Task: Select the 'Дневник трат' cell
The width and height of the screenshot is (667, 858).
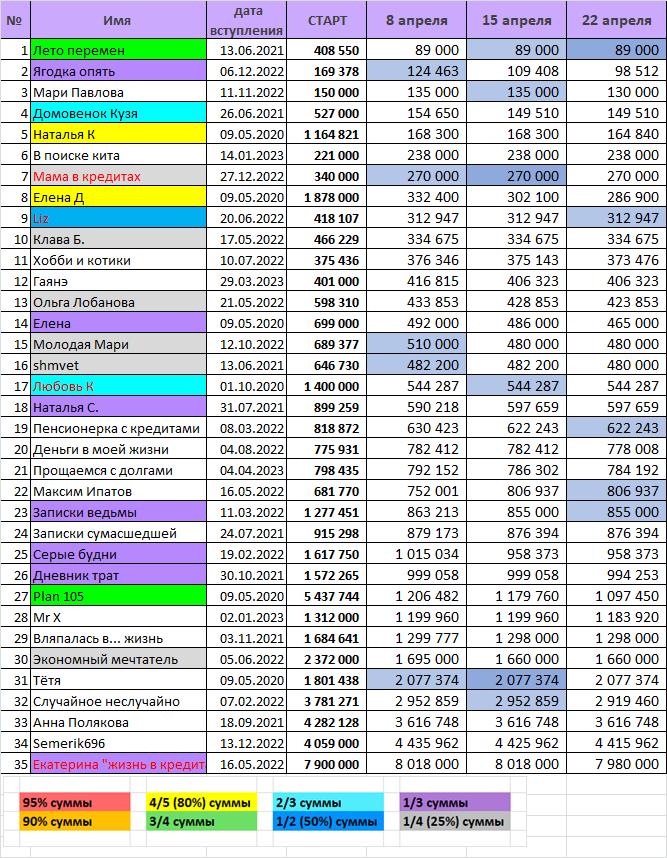Action: [x=118, y=575]
